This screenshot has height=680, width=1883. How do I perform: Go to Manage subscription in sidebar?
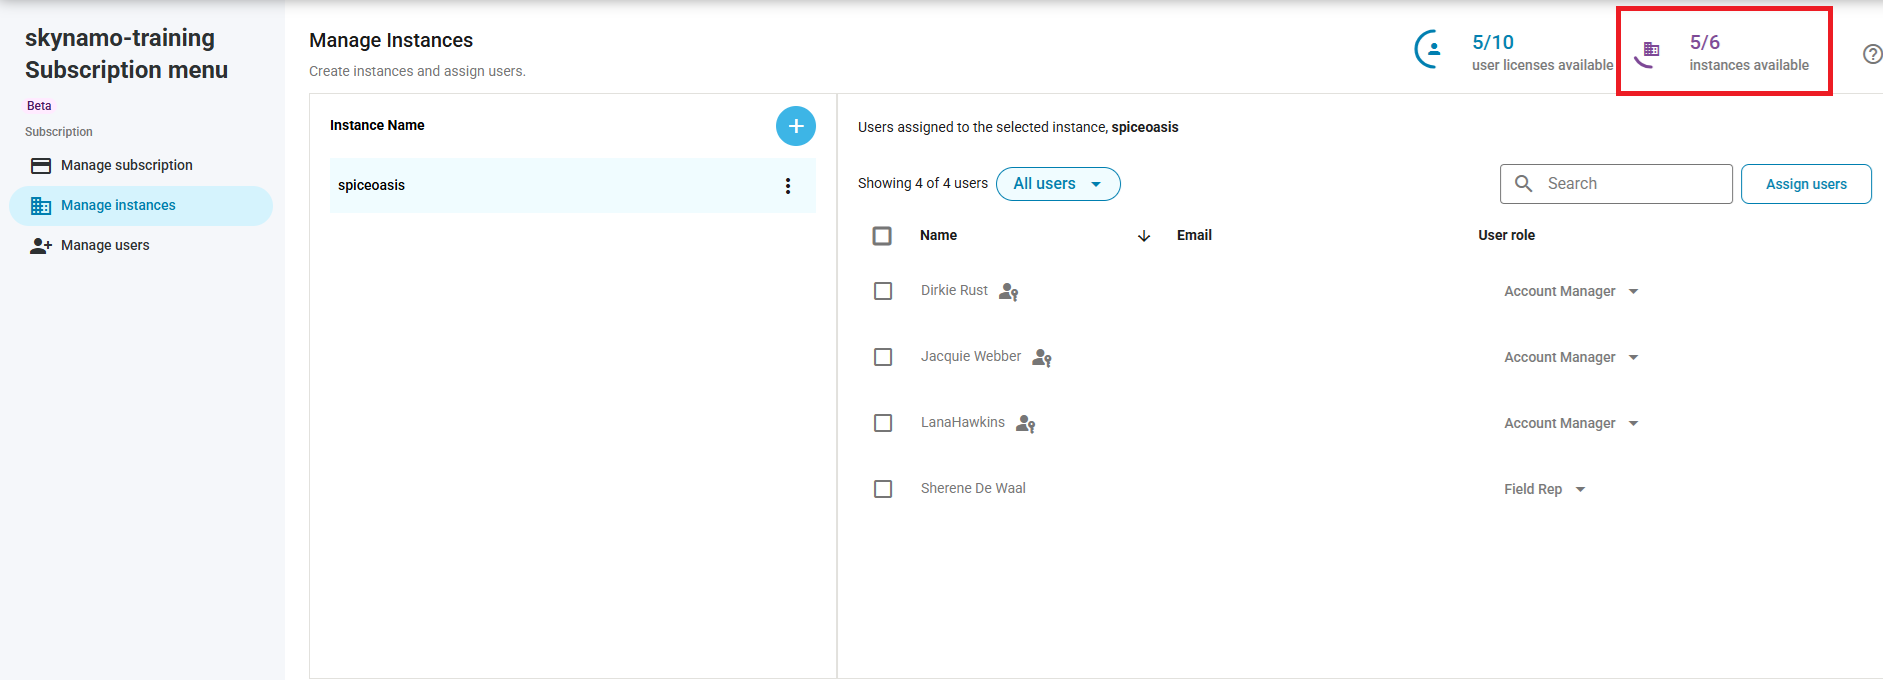click(x=126, y=166)
